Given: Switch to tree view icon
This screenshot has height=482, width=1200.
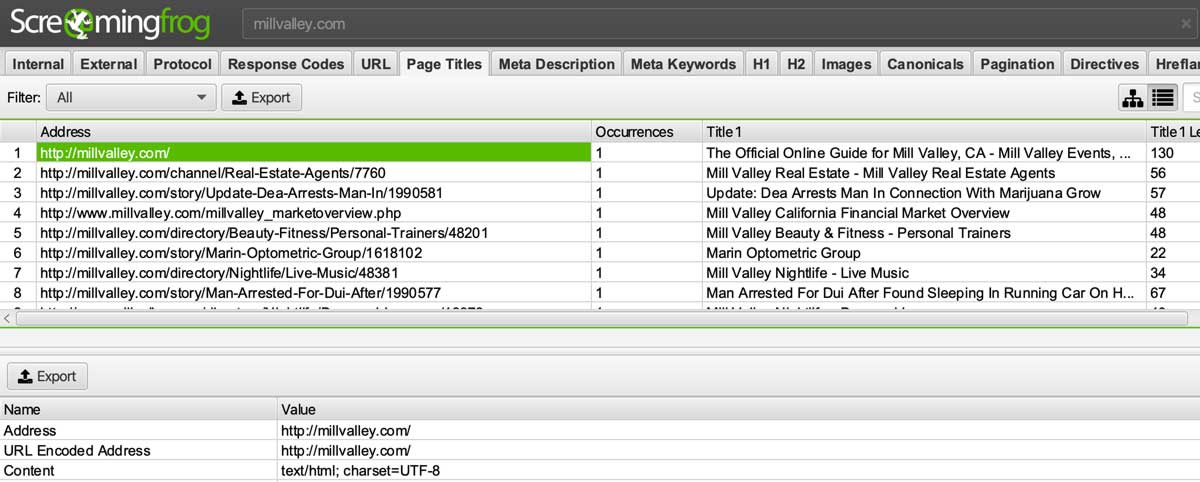Looking at the screenshot, I should [1132, 97].
